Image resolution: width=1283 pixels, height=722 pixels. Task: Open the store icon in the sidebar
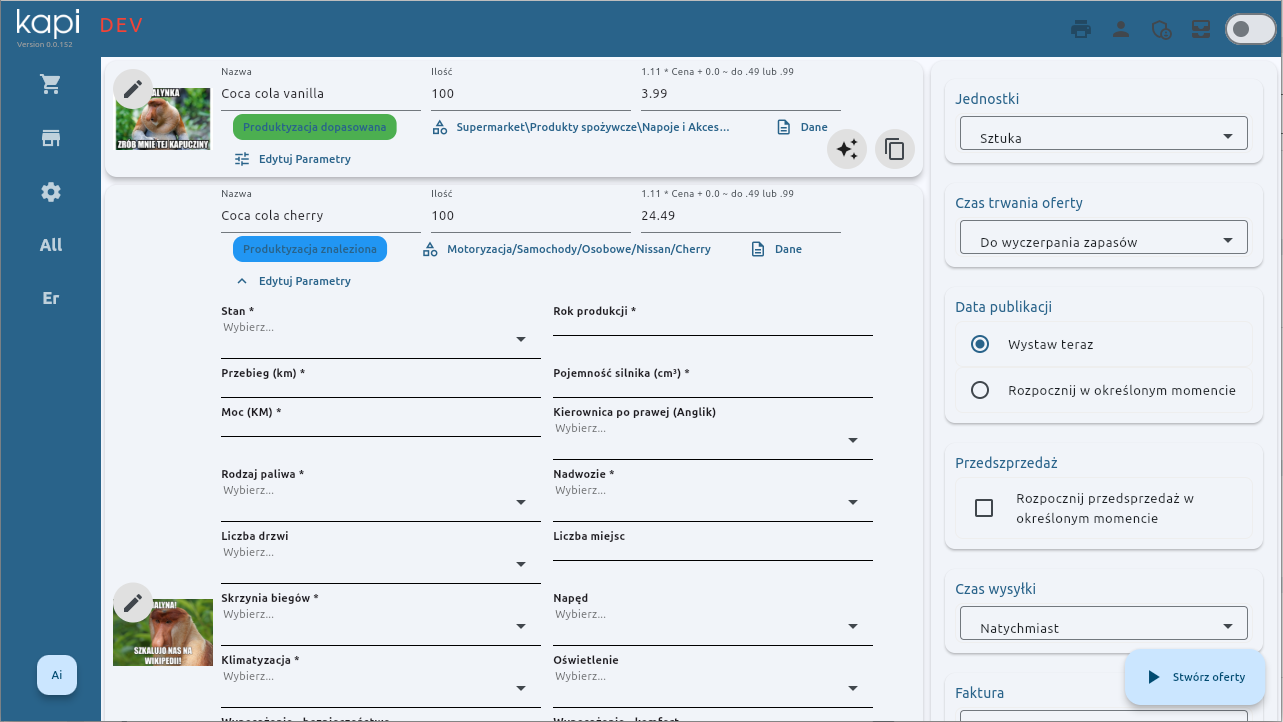pos(51,138)
